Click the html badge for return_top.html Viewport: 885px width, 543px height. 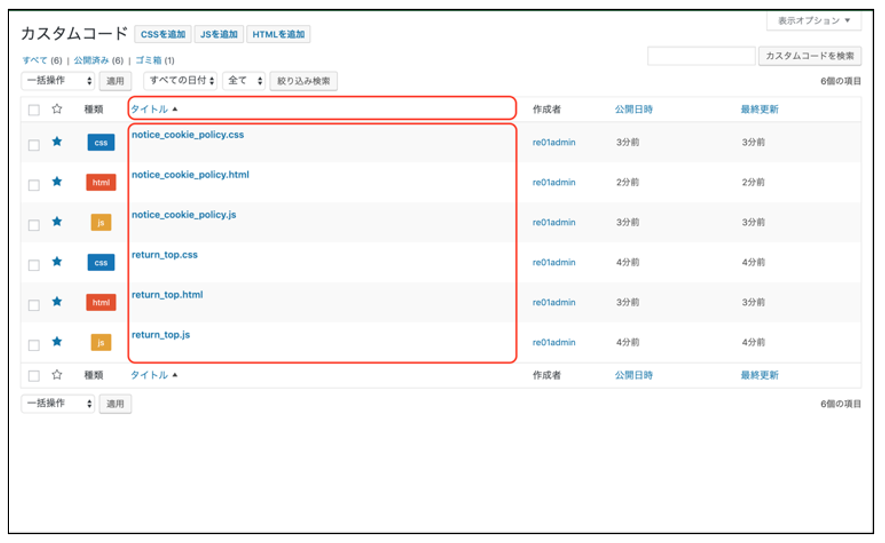click(101, 302)
